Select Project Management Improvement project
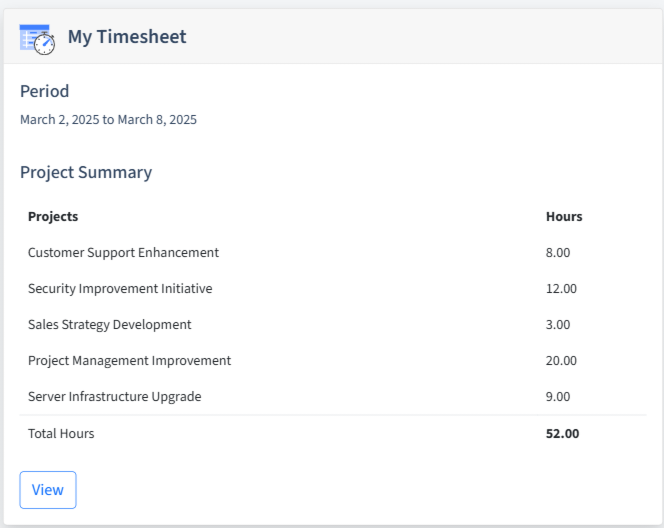 (x=130, y=360)
